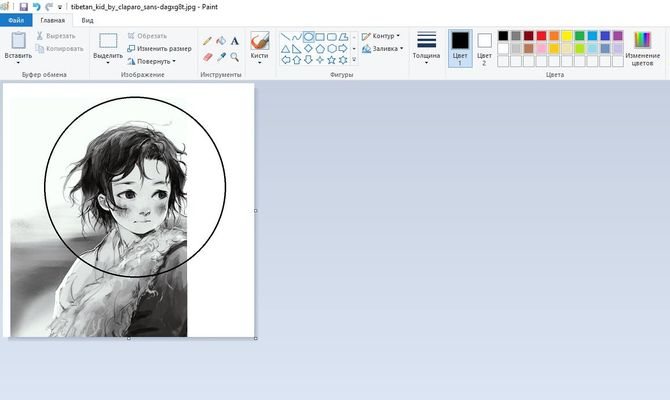
Task: Pick the gray color swatch
Action: tap(516, 36)
